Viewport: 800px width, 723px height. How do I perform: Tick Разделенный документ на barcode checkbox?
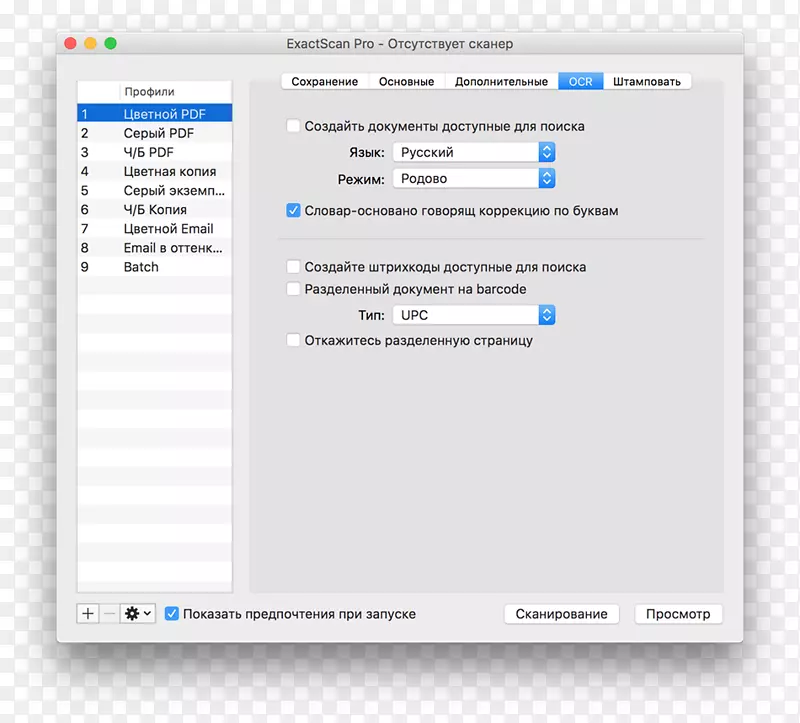pyautogui.click(x=293, y=289)
